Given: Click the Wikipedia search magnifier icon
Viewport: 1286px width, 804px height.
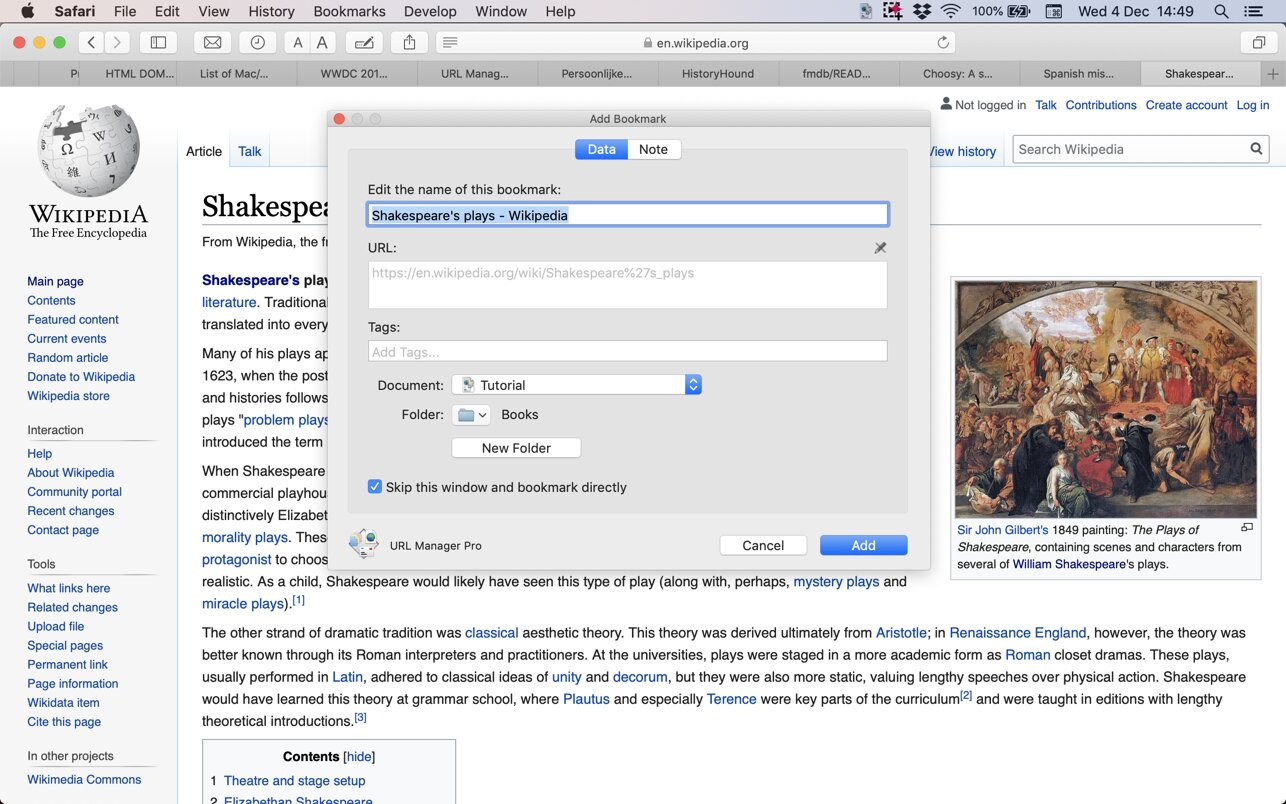Looking at the screenshot, I should (1256, 149).
